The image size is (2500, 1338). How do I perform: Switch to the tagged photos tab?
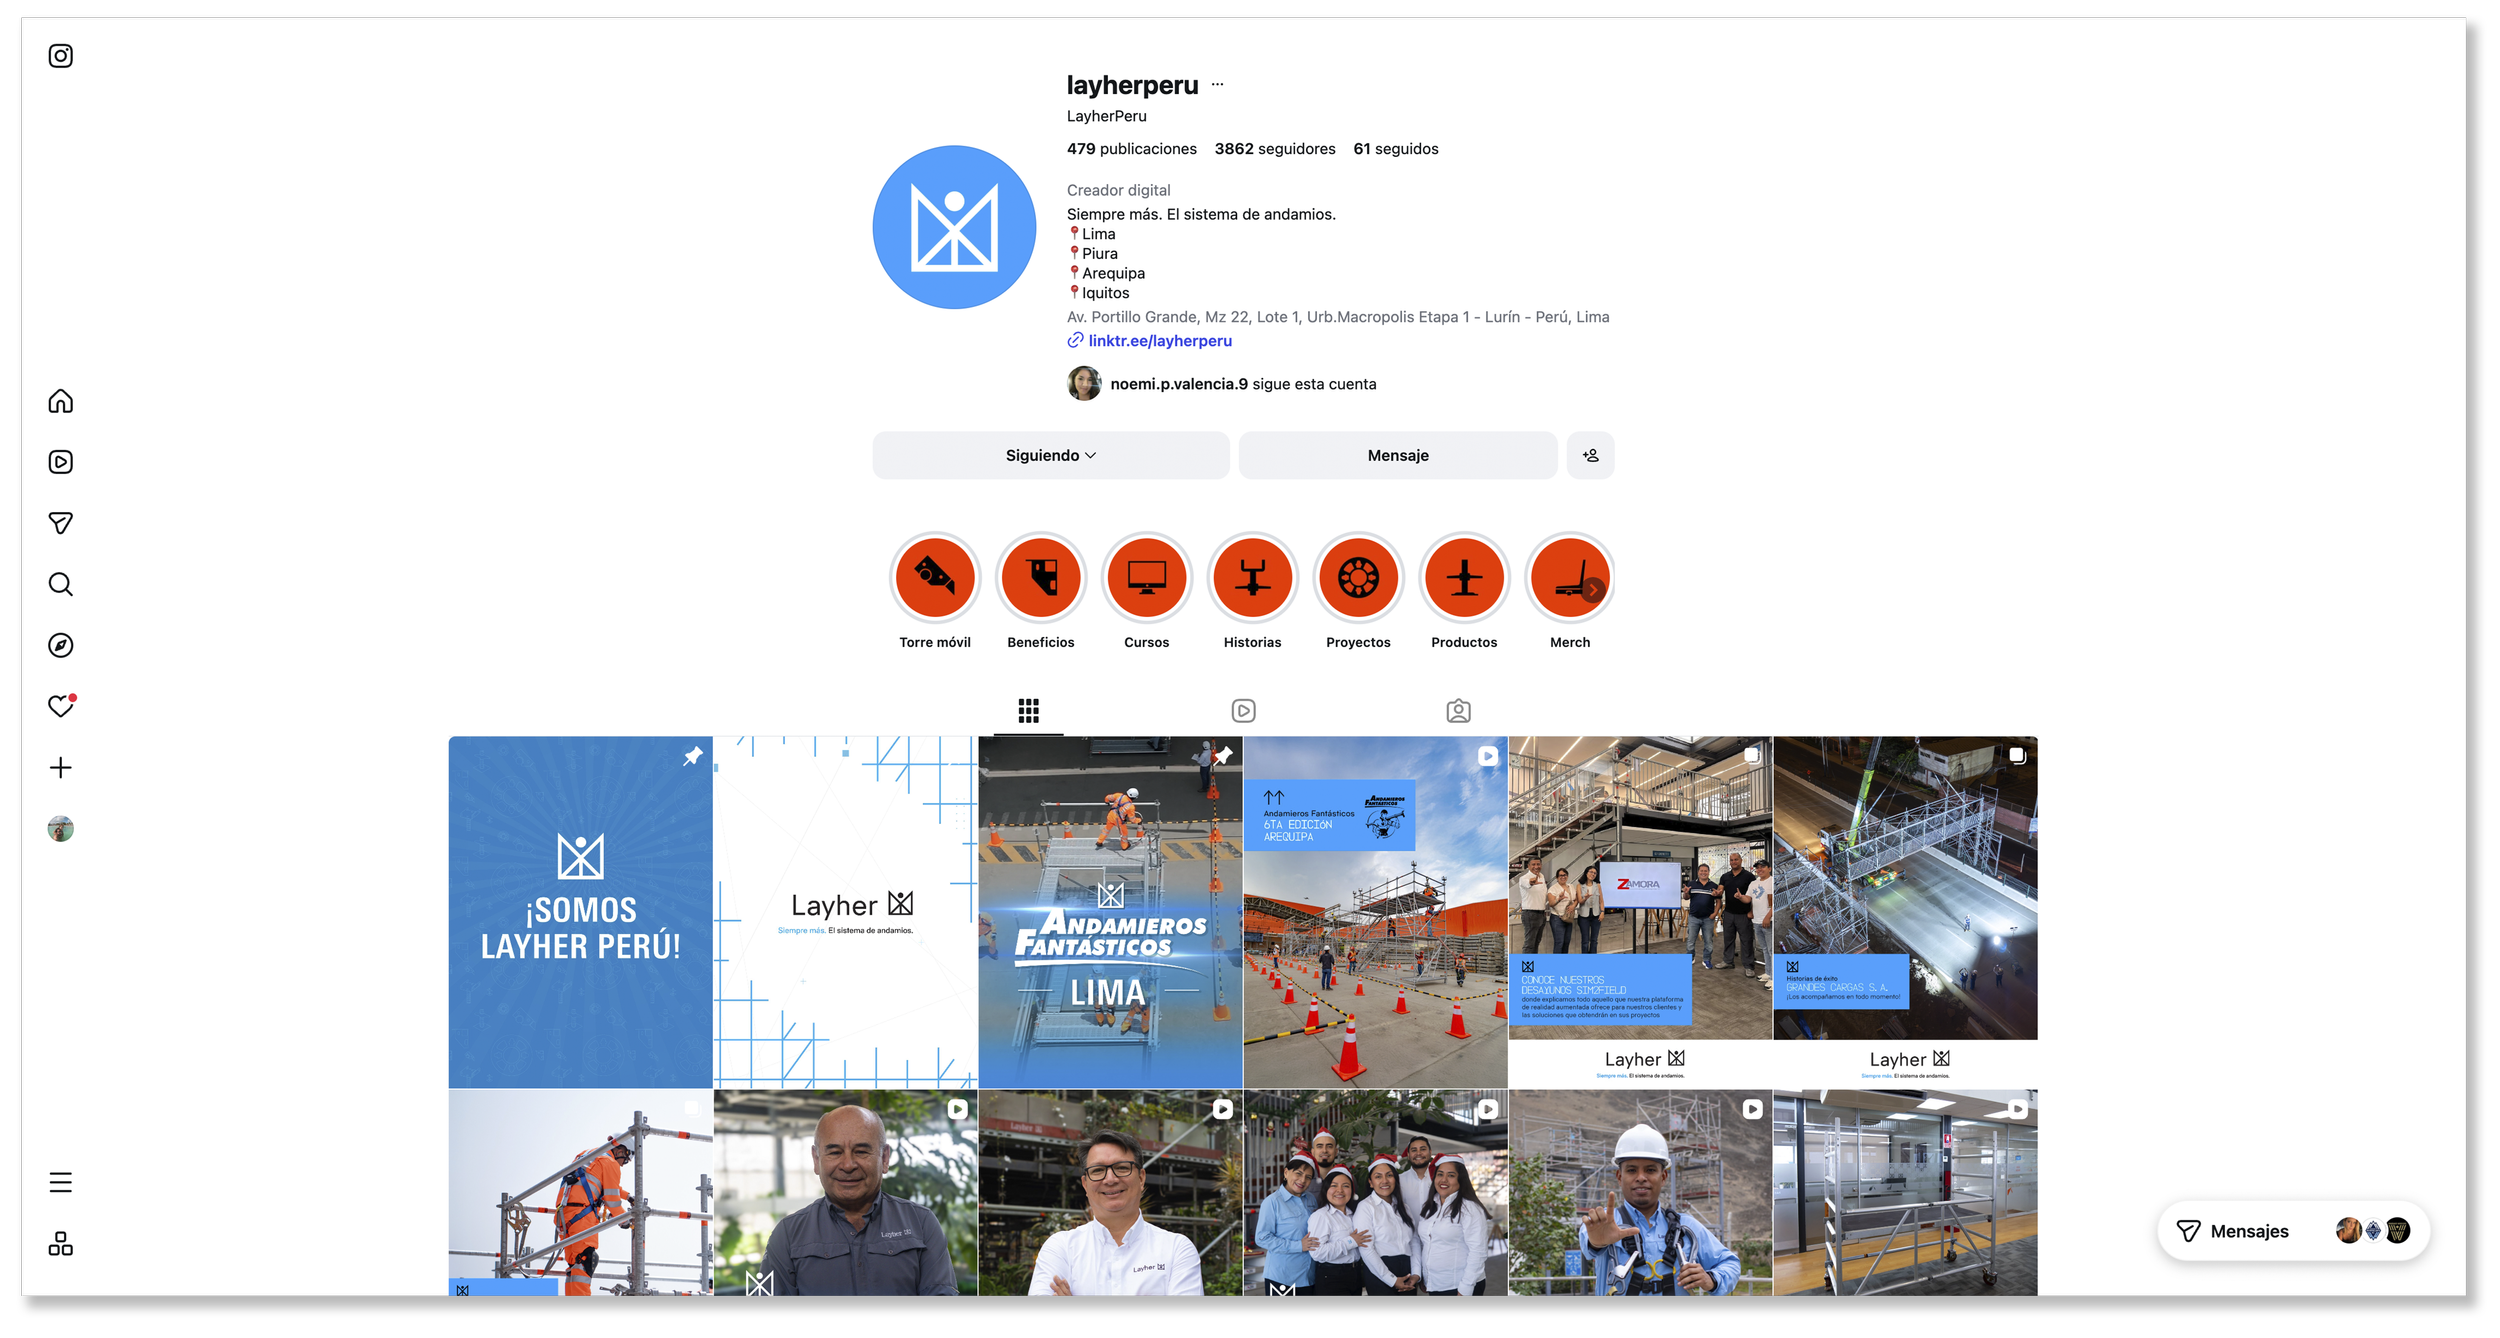point(1458,711)
